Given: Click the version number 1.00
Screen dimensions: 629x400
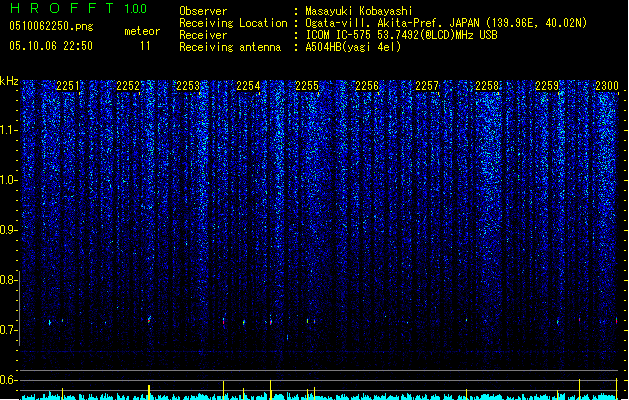Looking at the screenshot, I should pyautogui.click(x=135, y=8).
